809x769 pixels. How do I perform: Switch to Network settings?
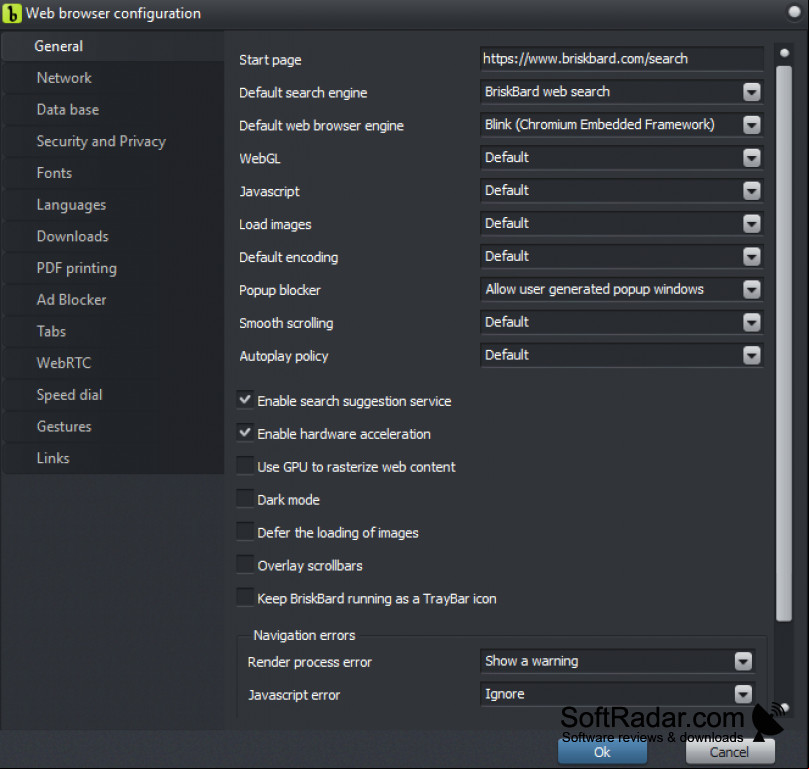(112, 78)
